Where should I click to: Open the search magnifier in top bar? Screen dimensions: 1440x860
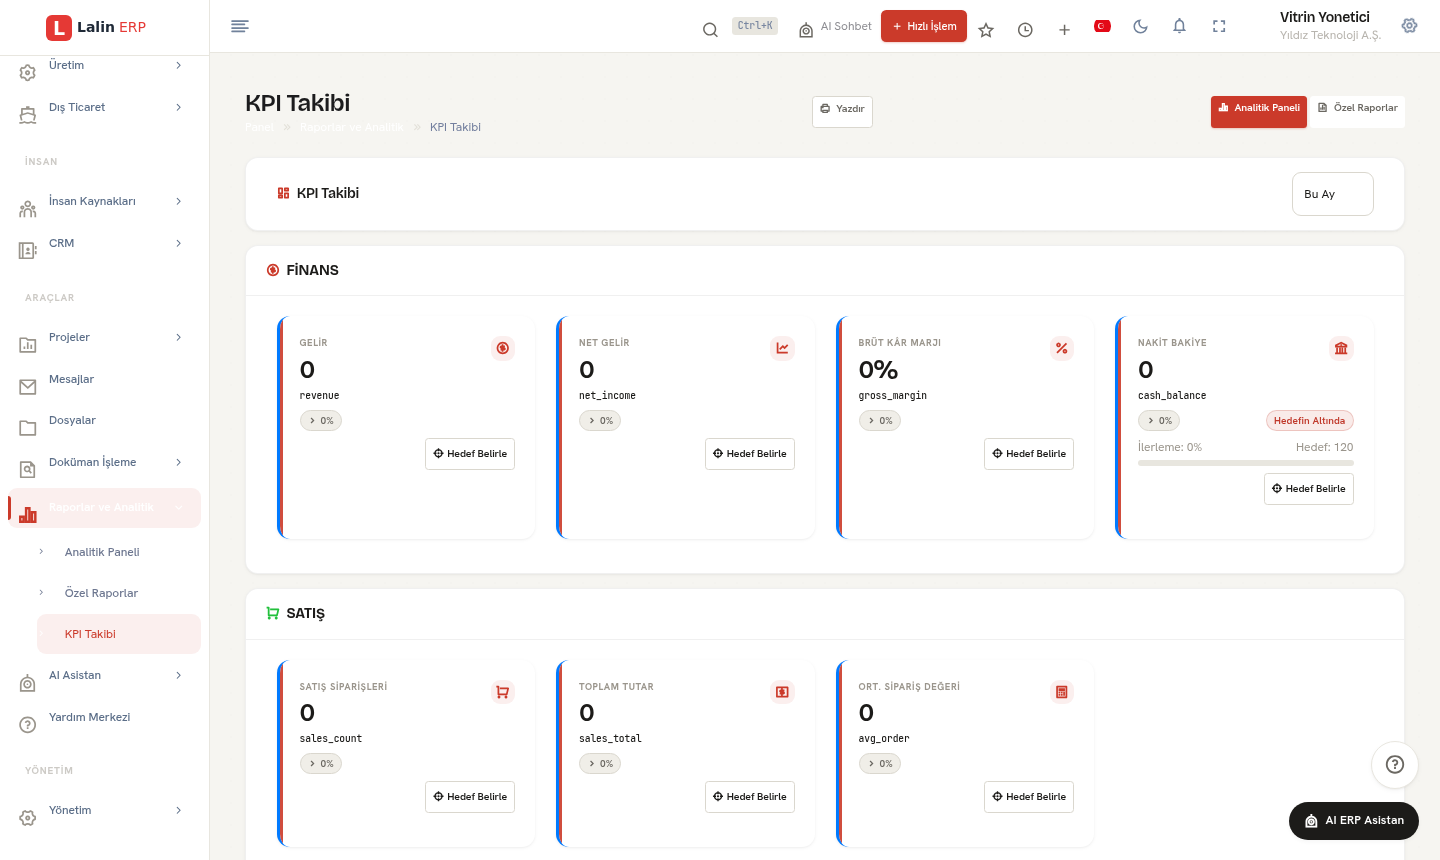point(710,30)
